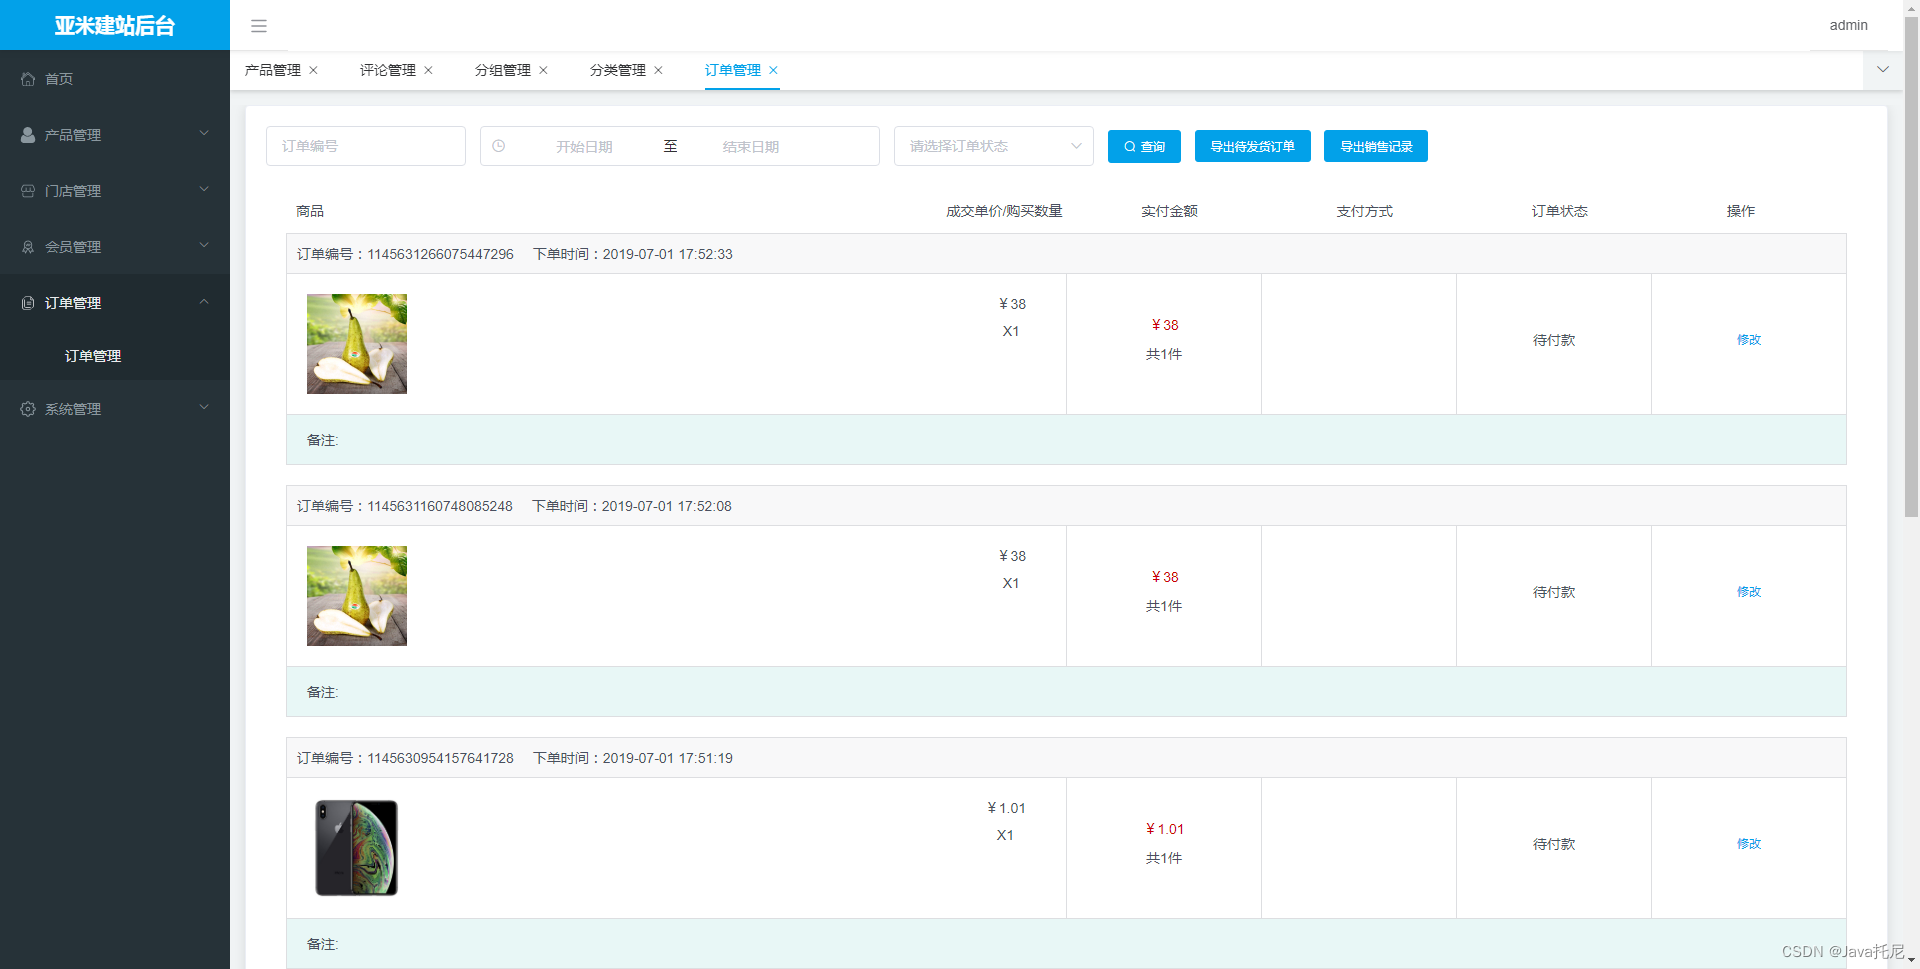Open the admin user menu
The width and height of the screenshot is (1920, 969).
(1848, 25)
